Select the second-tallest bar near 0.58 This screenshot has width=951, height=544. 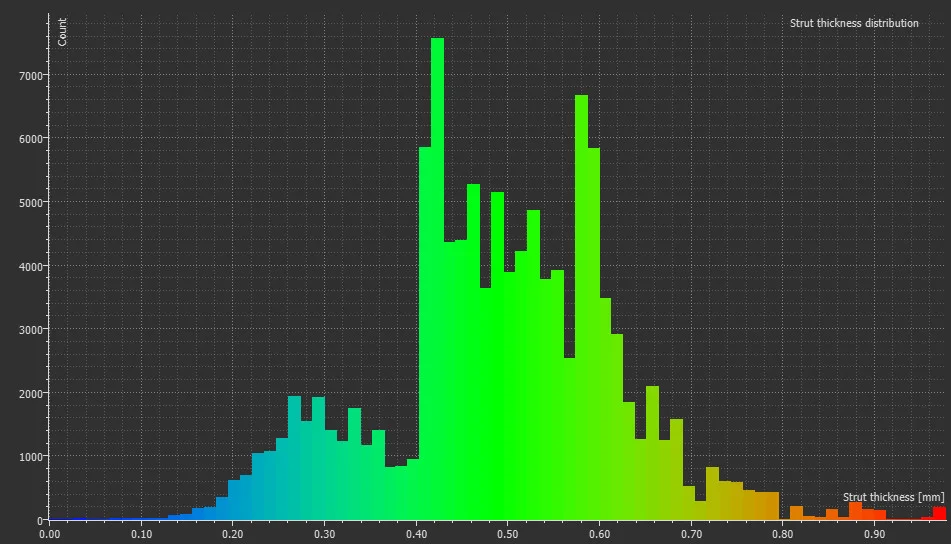581,307
